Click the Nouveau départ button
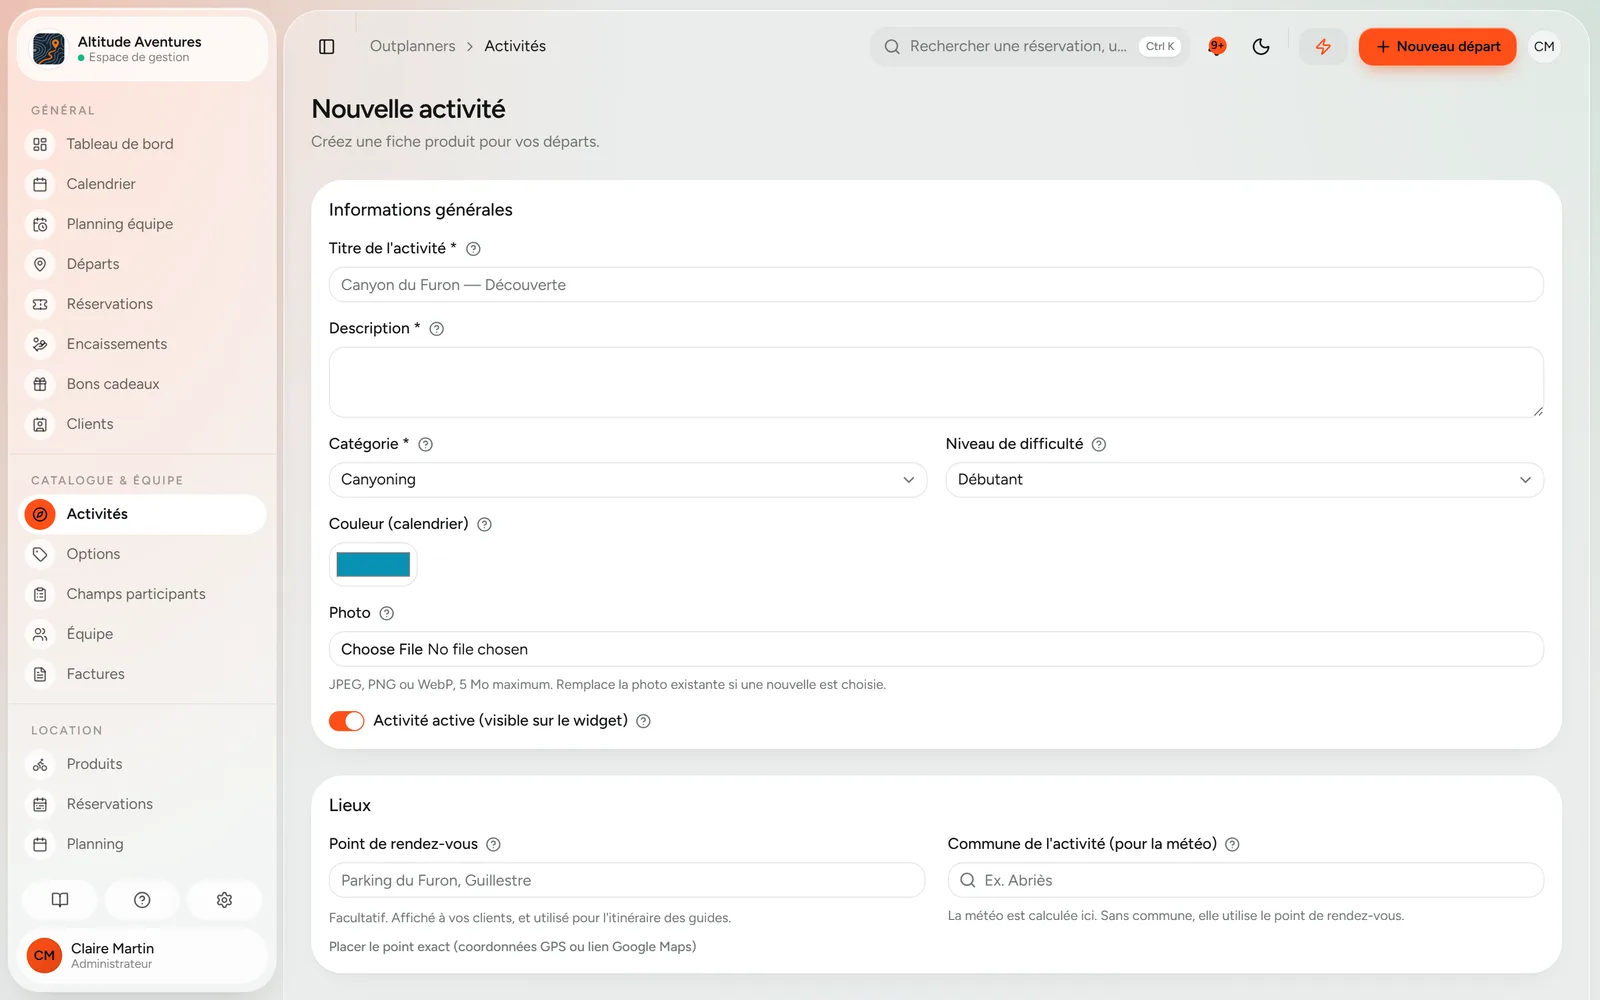This screenshot has height=1000, width=1600. pos(1437,47)
